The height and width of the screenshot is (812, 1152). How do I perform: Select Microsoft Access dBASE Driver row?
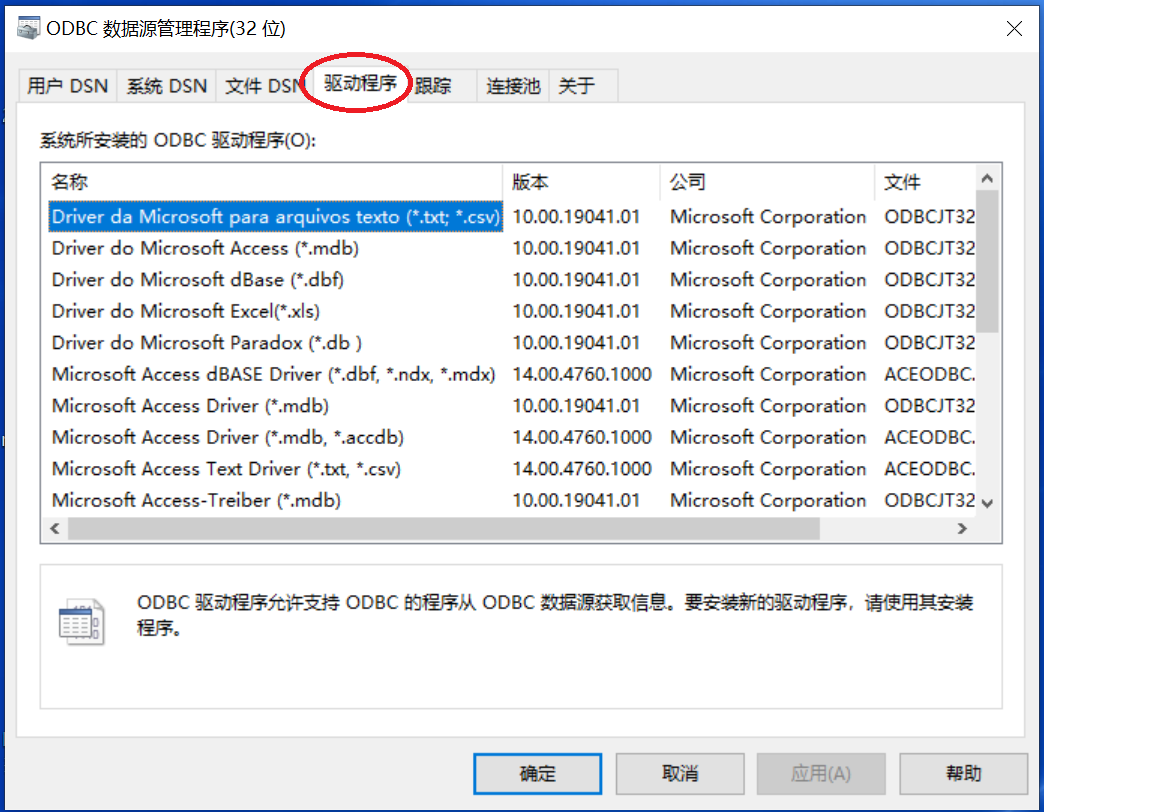click(511, 375)
